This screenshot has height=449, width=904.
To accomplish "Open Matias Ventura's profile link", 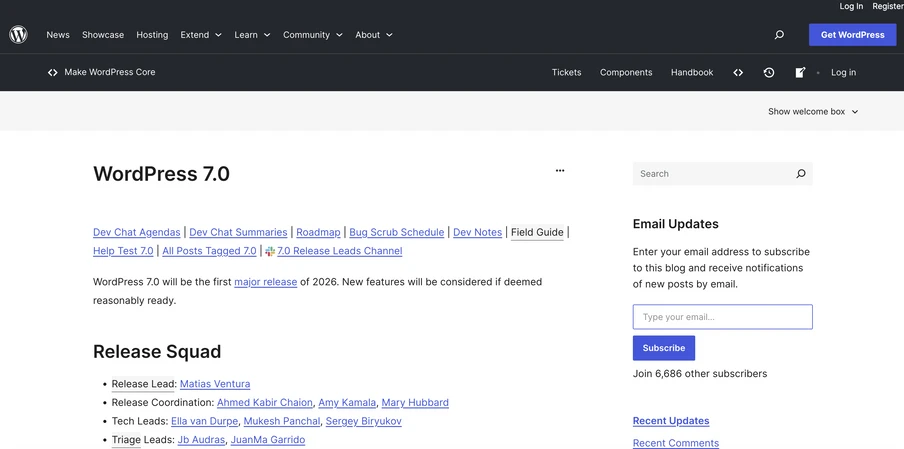I will pos(215,384).
